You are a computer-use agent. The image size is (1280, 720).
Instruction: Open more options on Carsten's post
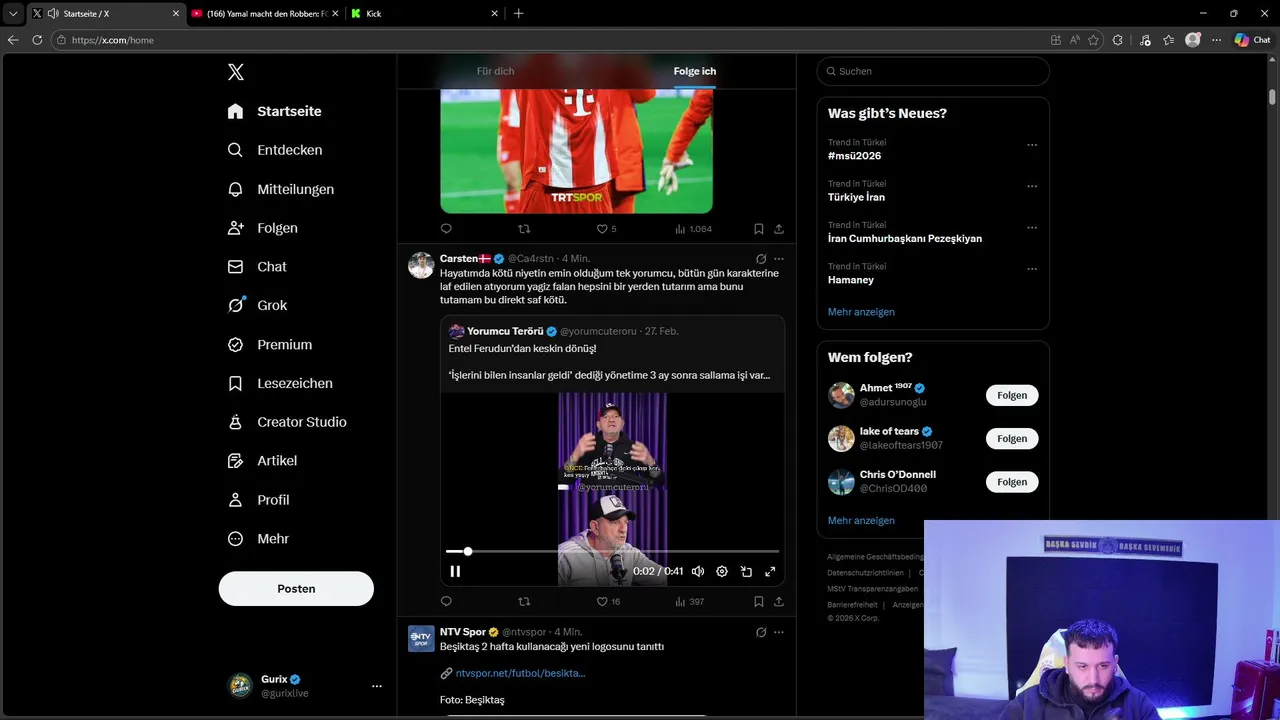click(779, 259)
